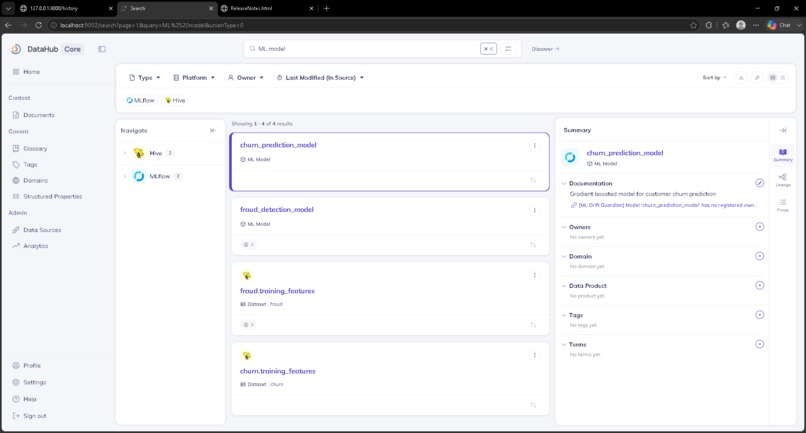Viewport: 806px width, 433px height.
Task: Open fraud.training_features dataset result
Action: pyautogui.click(x=277, y=291)
